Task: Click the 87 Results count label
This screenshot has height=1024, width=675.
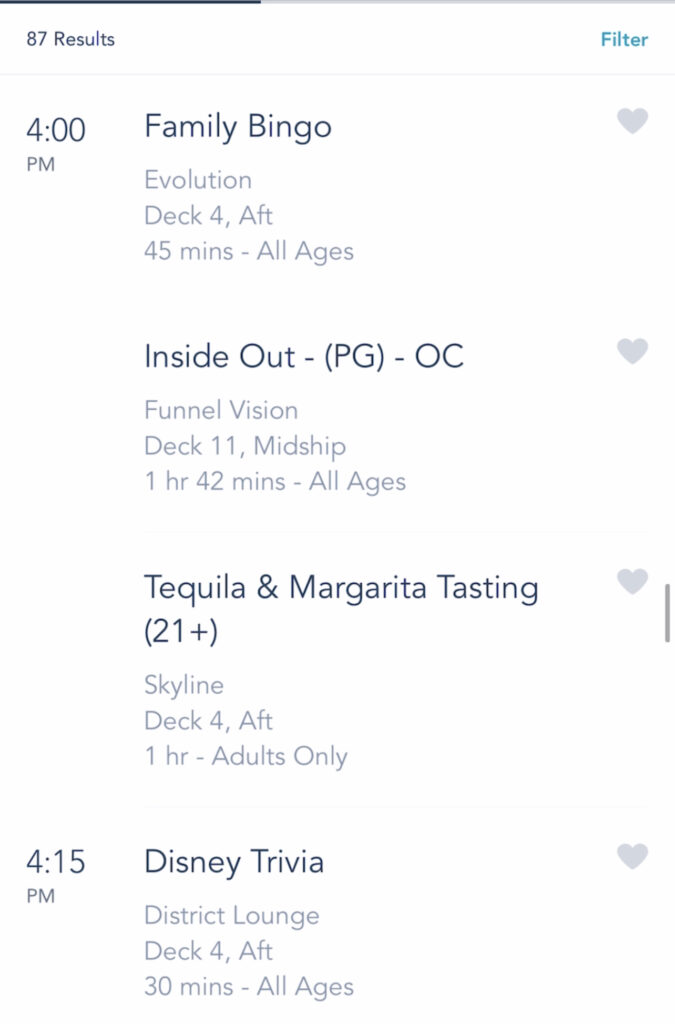Action: click(x=71, y=39)
